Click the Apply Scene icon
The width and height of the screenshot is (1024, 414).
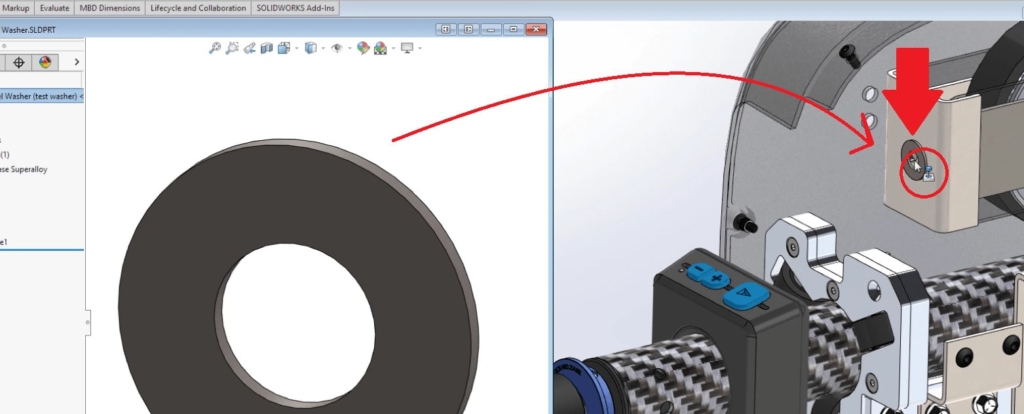tap(380, 48)
